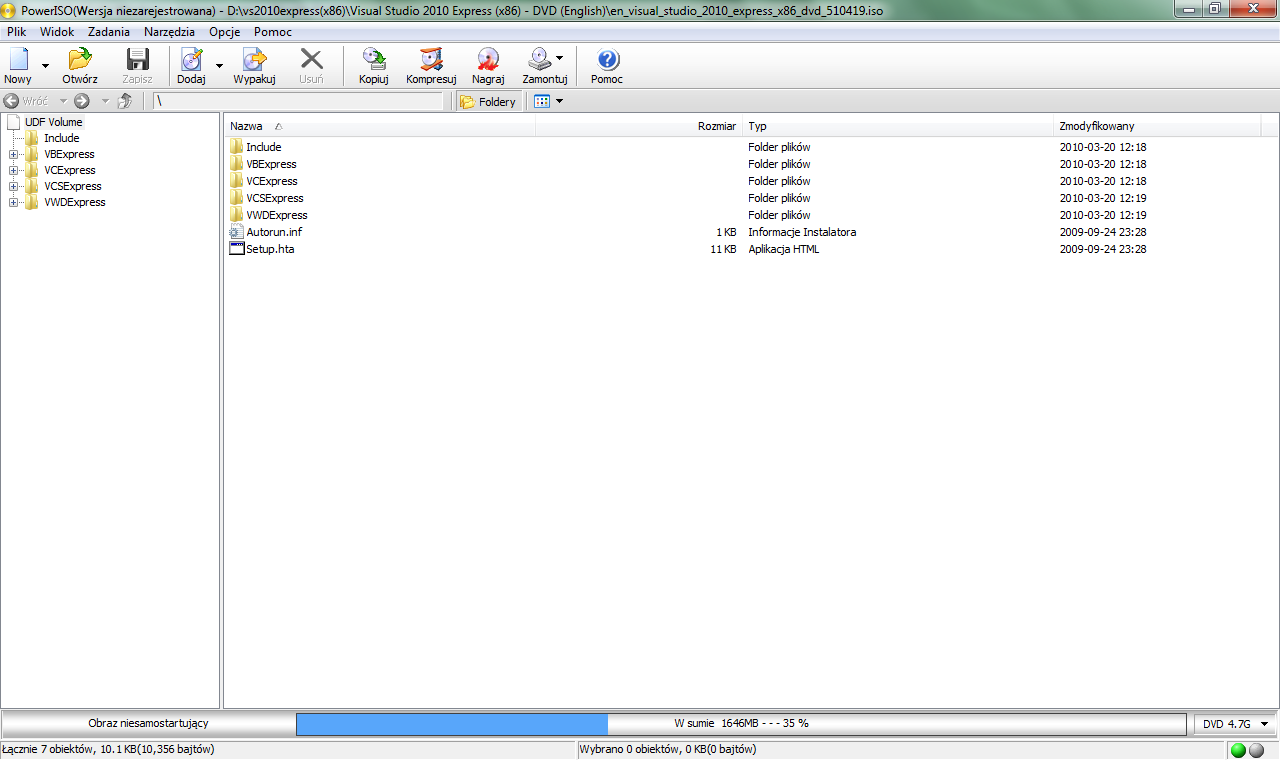
Task: Burn the image using the Nagraj icon
Action: pos(488,60)
